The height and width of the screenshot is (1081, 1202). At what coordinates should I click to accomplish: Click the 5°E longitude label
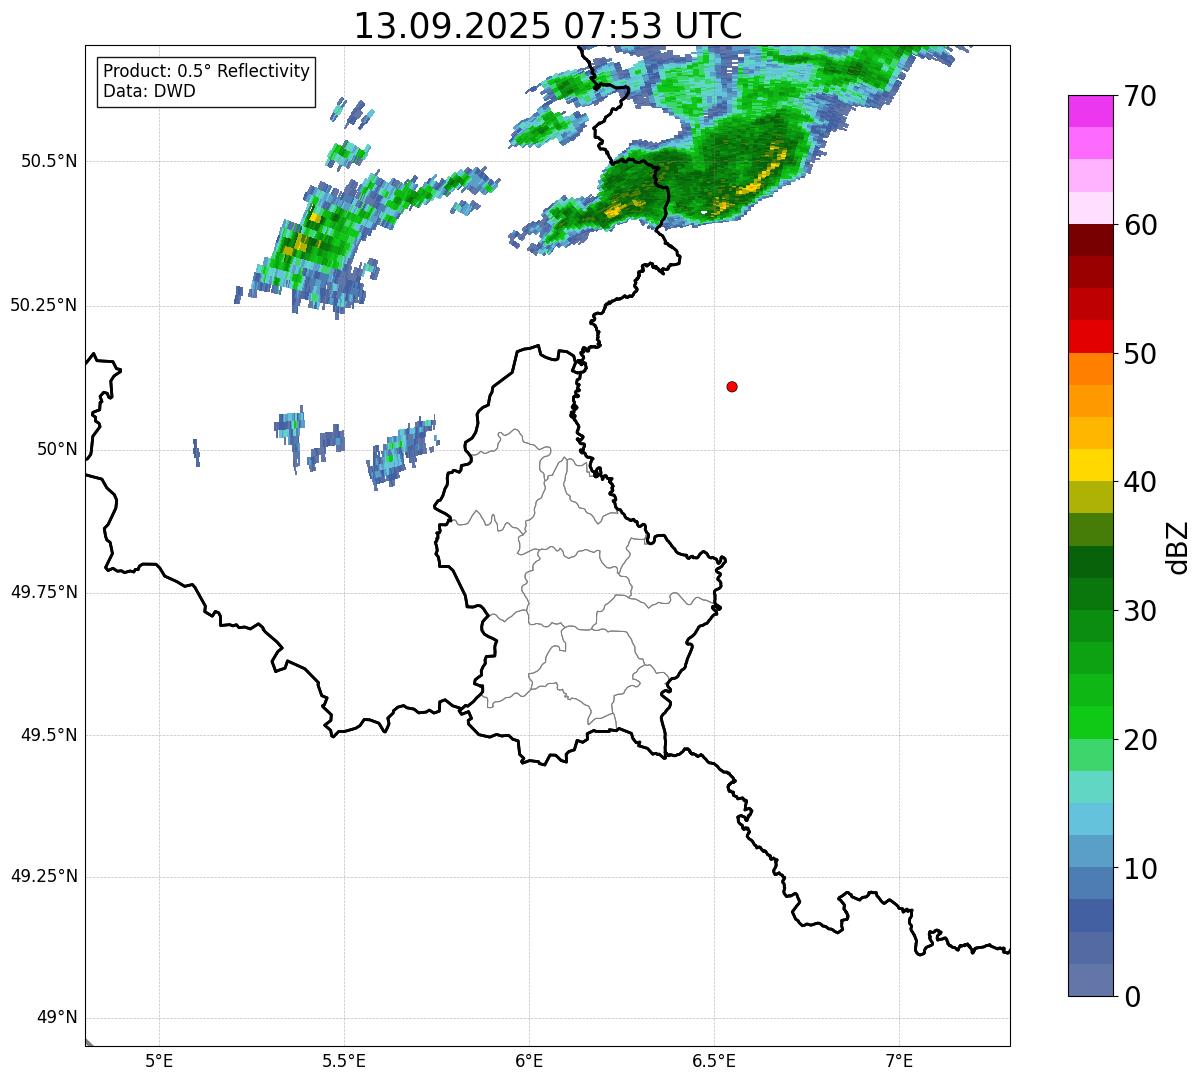click(159, 1061)
